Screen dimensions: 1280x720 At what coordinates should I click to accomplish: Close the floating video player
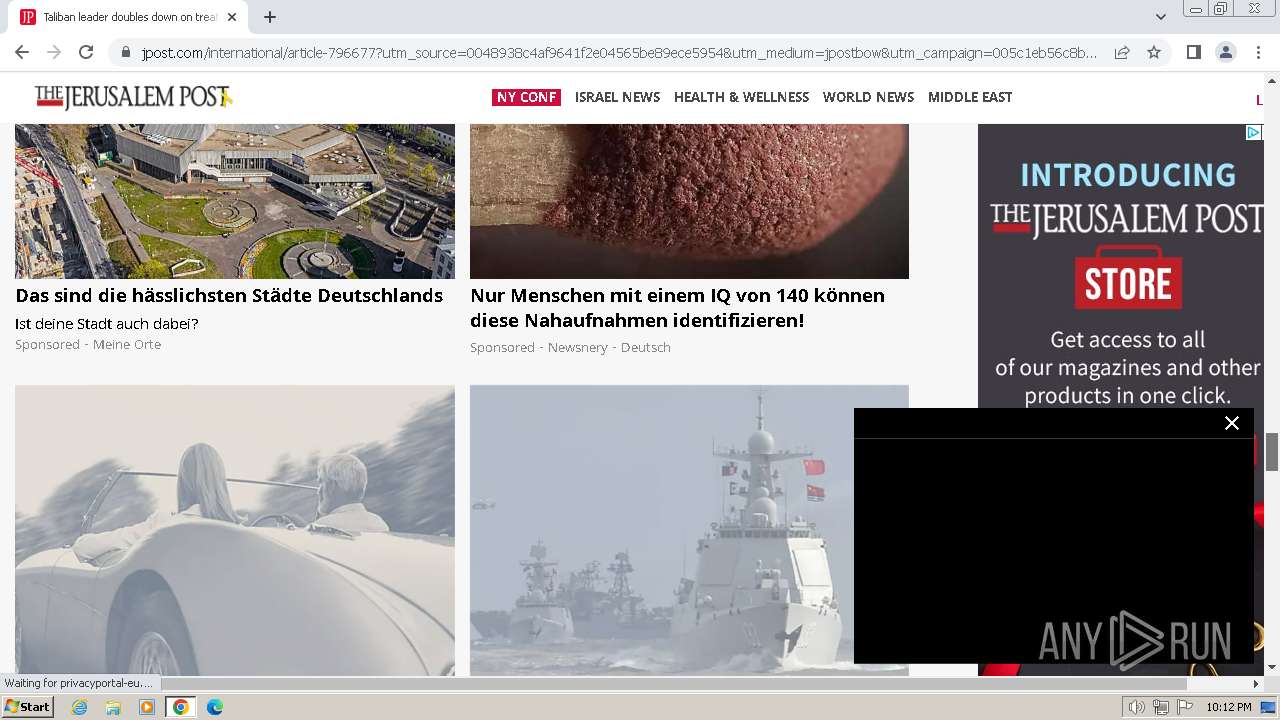click(1232, 423)
